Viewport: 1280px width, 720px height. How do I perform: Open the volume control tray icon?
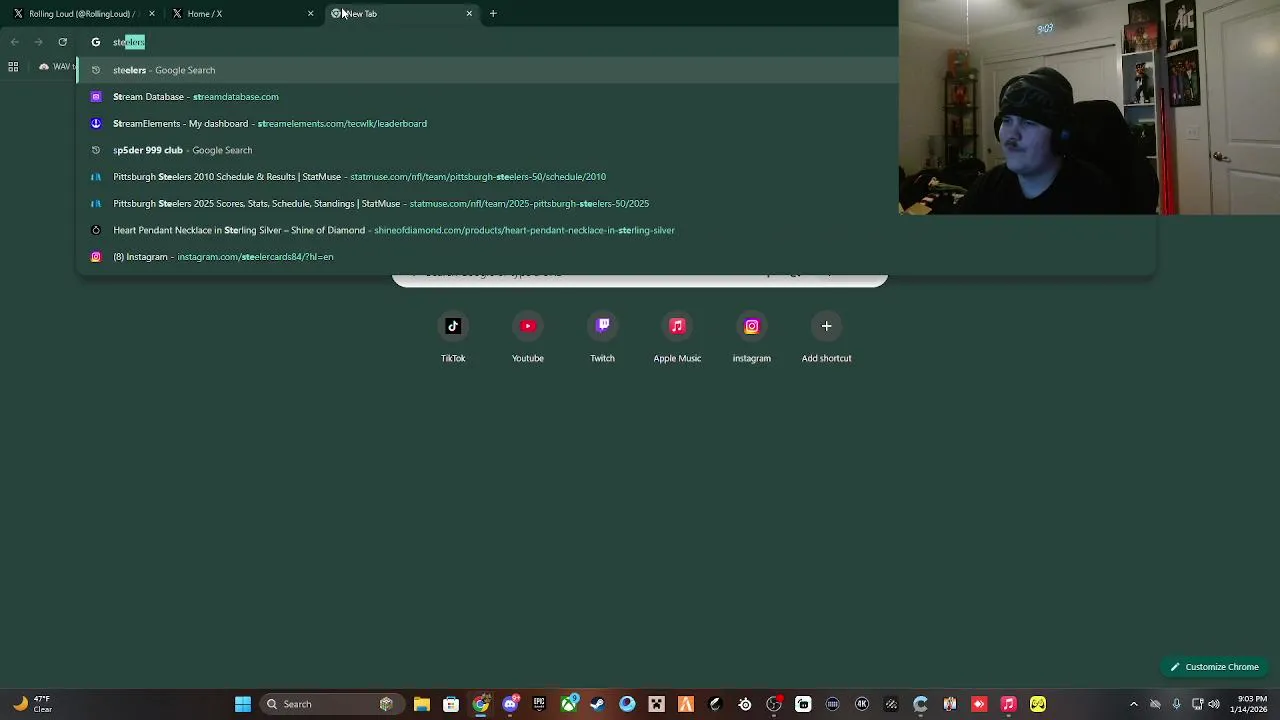(x=1214, y=704)
